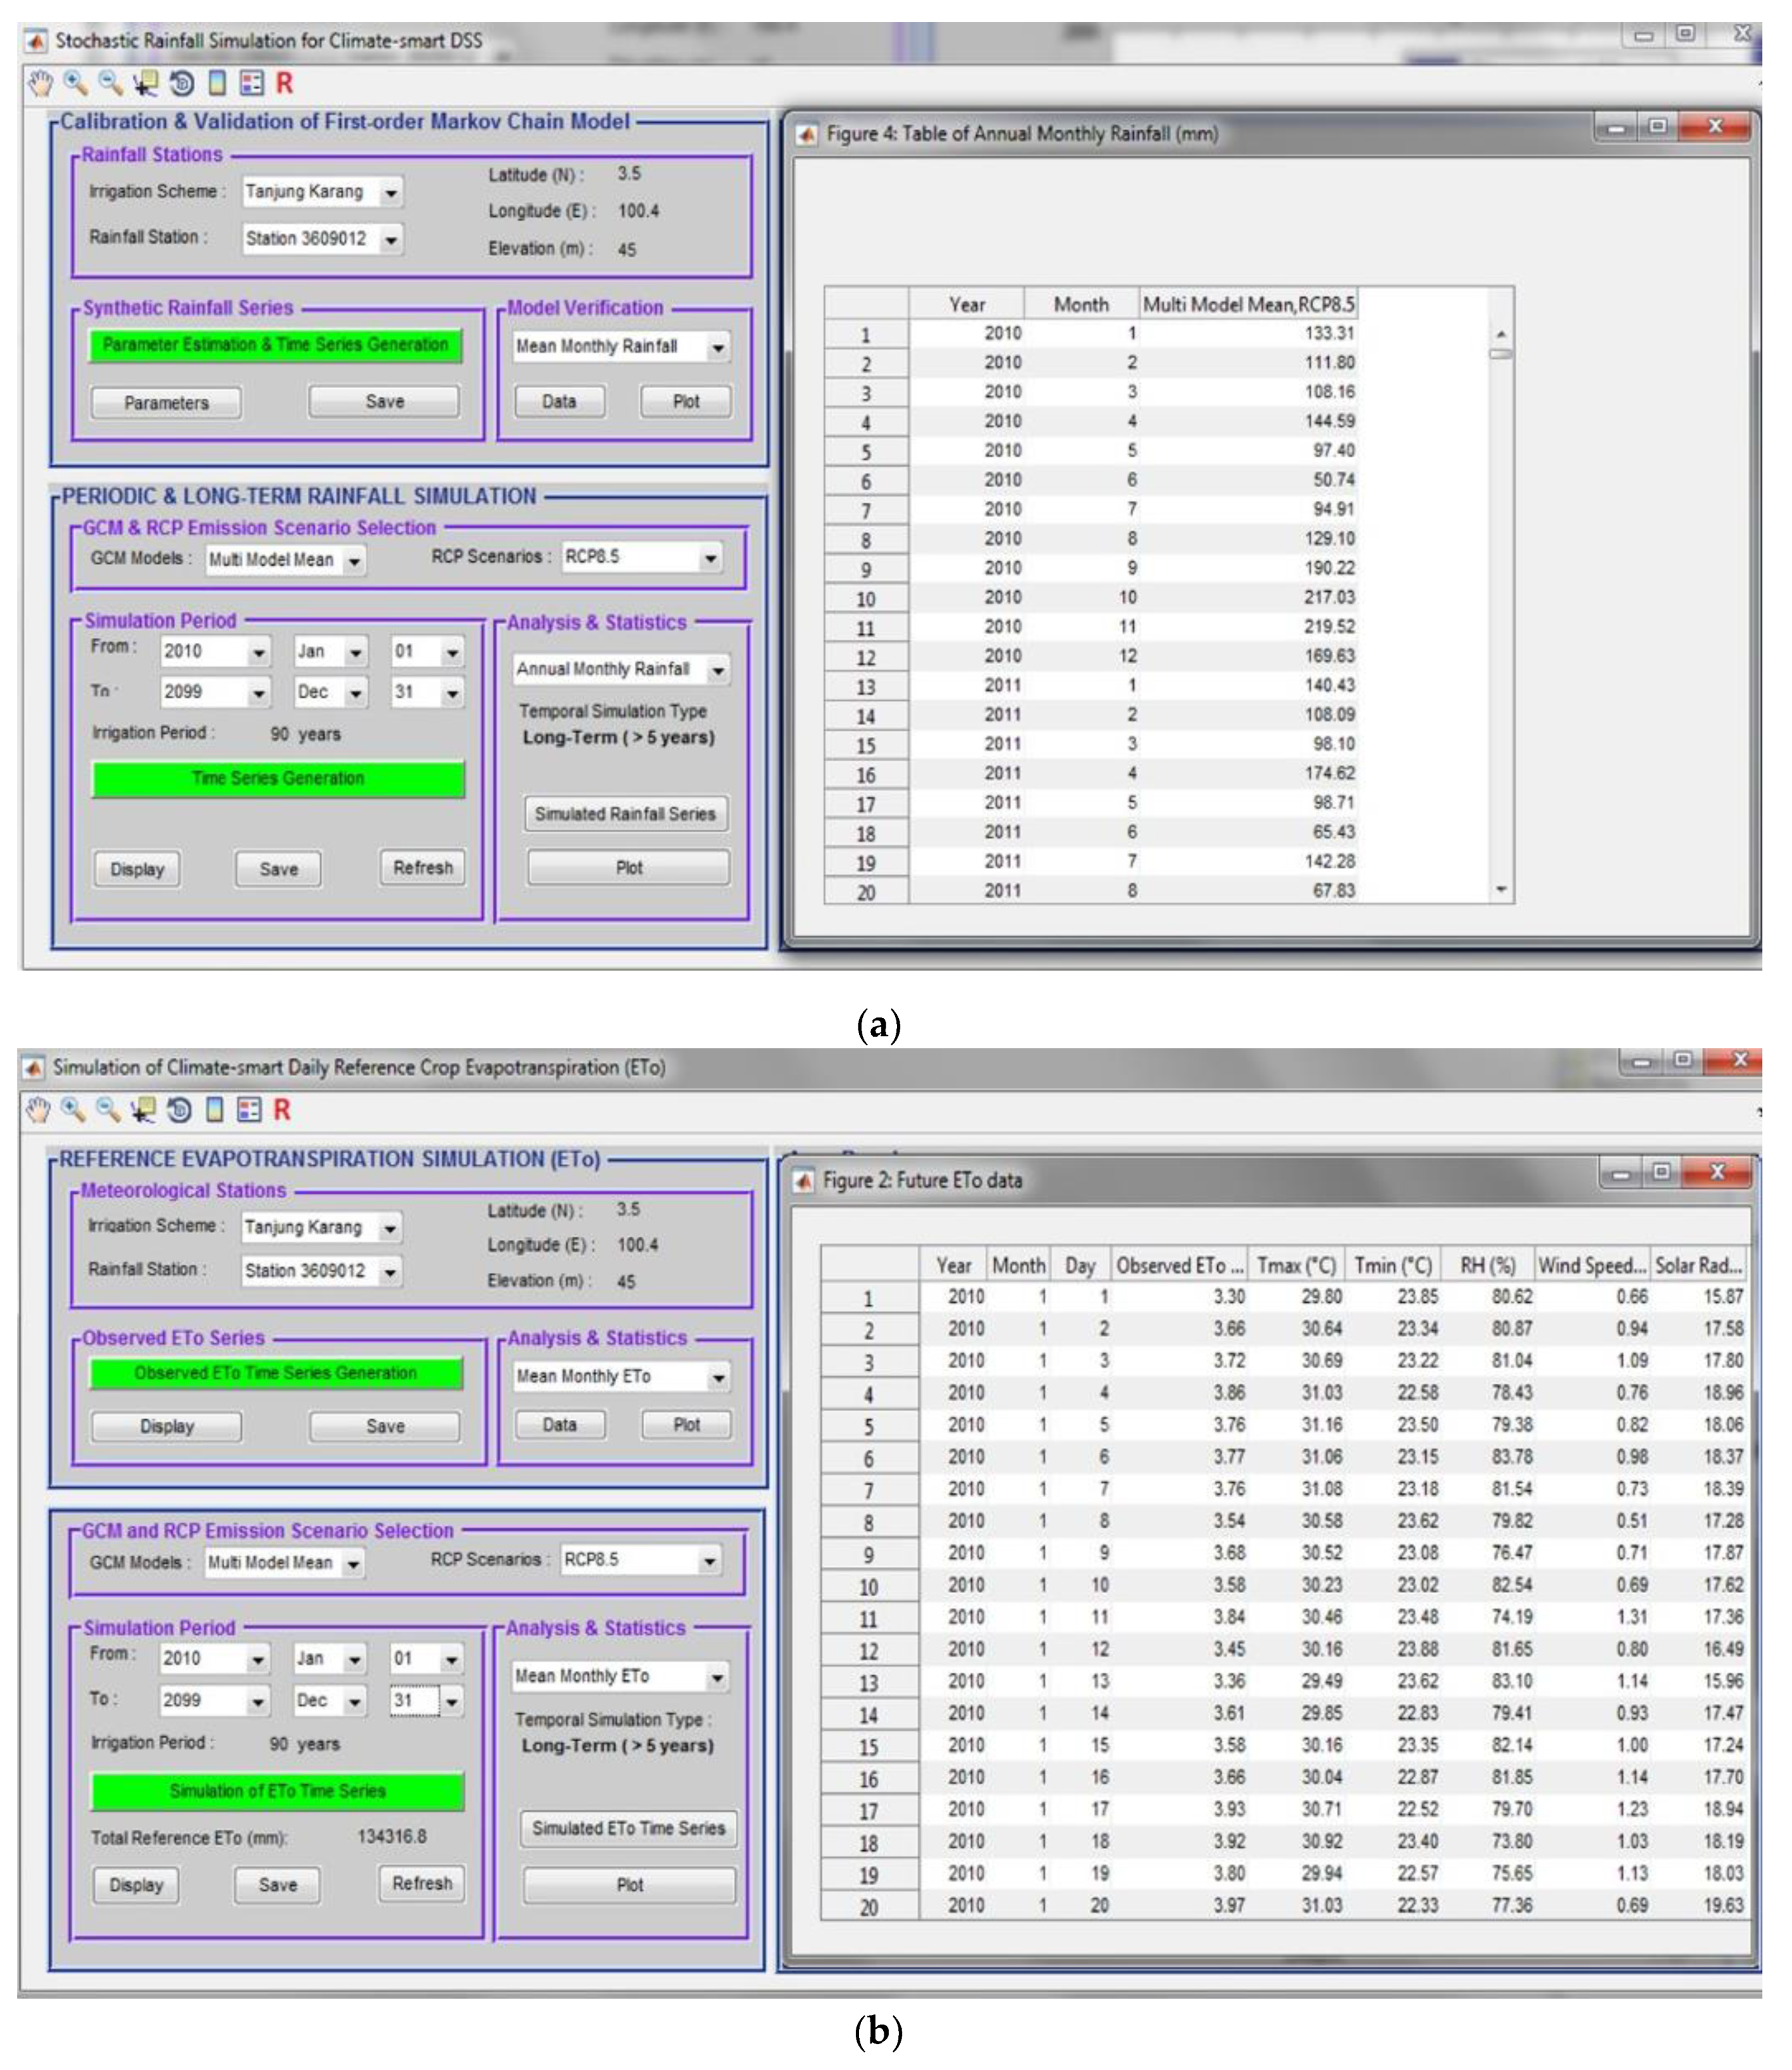The width and height of the screenshot is (1792, 2070).
Task: Expand RCP Scenarios dropdown in rainfall simulation
Action: click(710, 558)
